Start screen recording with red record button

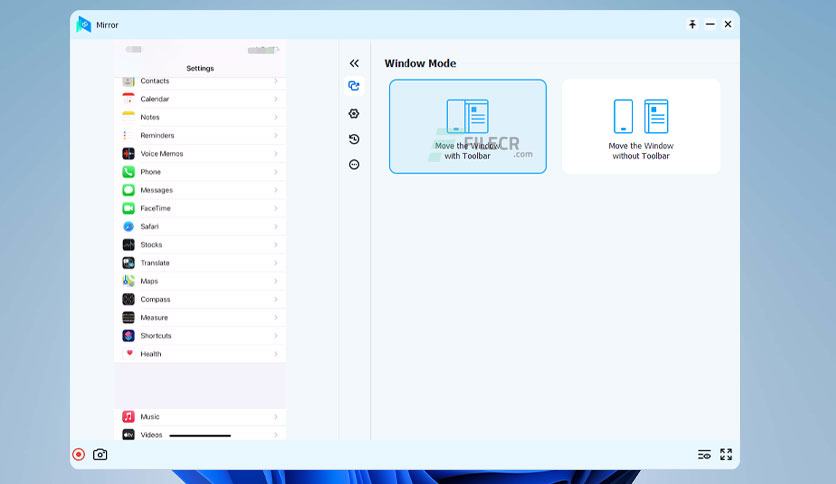pyautogui.click(x=78, y=454)
